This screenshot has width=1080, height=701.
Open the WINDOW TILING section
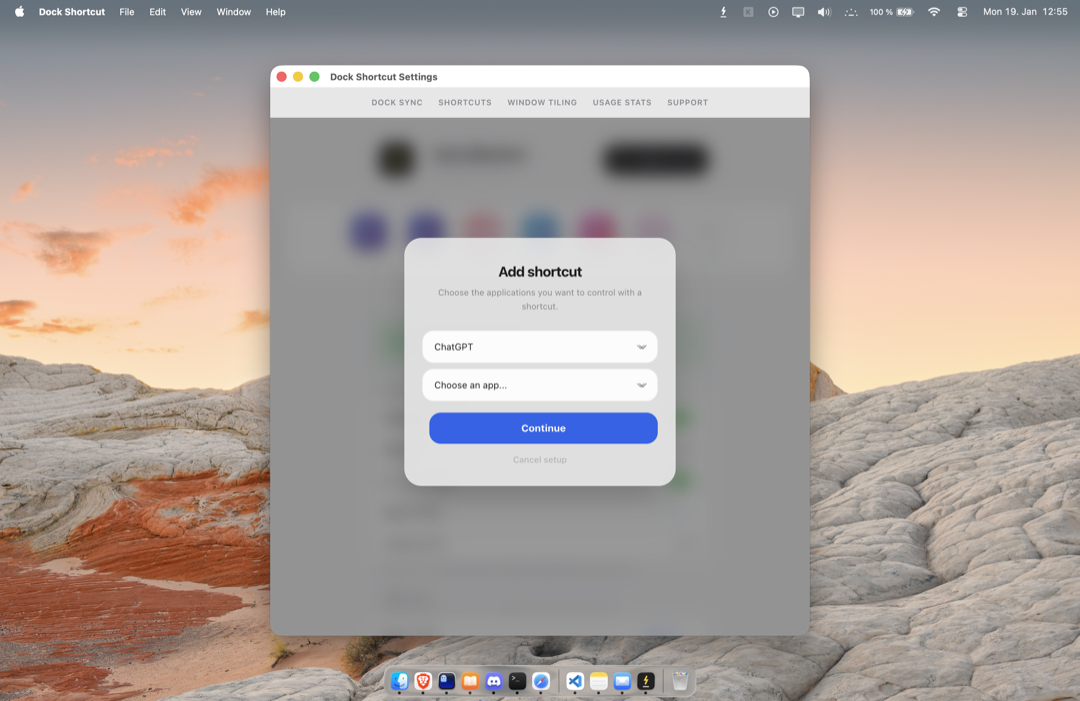542,102
